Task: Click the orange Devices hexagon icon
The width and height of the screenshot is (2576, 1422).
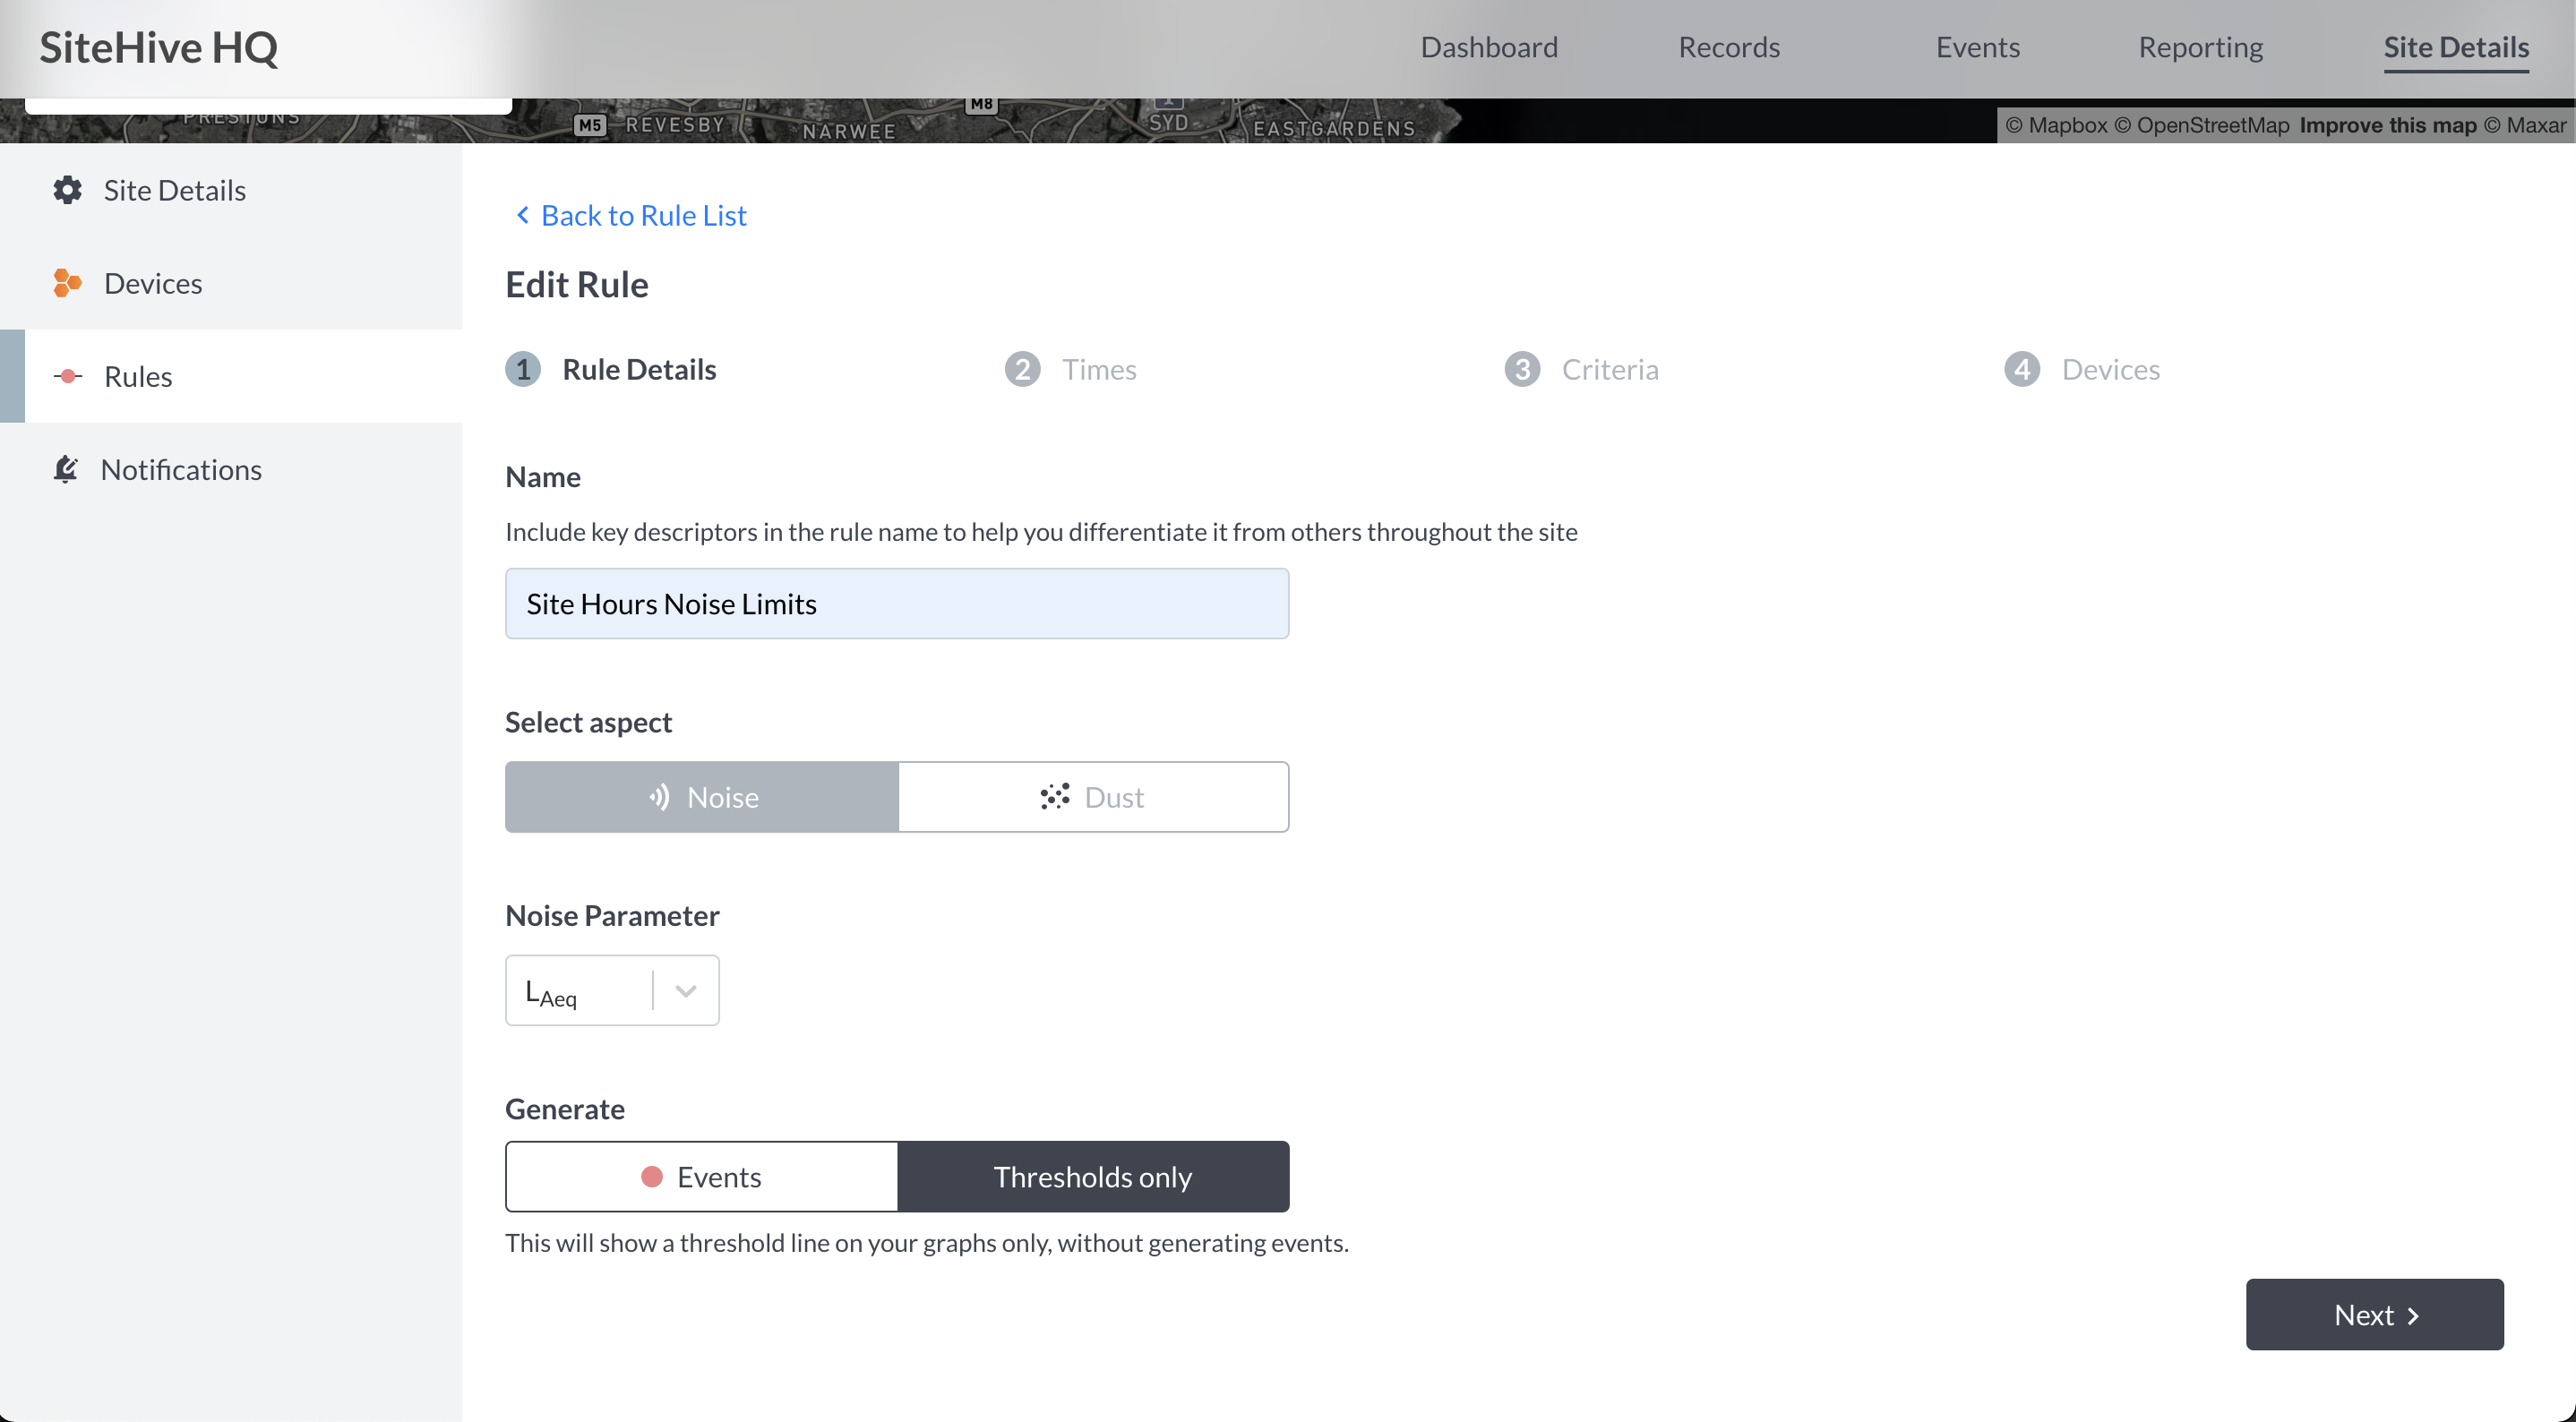Action: [67, 283]
